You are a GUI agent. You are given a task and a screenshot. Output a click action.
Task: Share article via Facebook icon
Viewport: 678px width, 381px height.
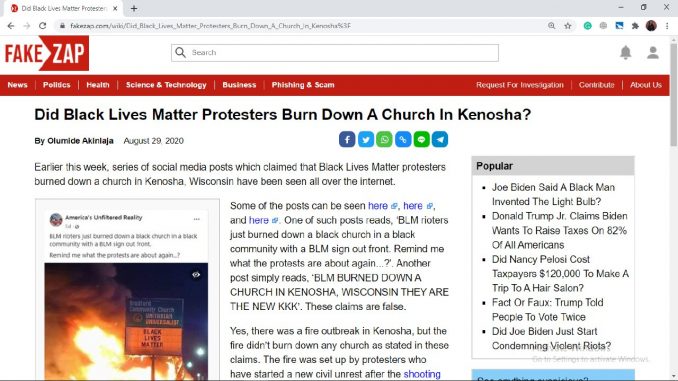tap(347, 140)
